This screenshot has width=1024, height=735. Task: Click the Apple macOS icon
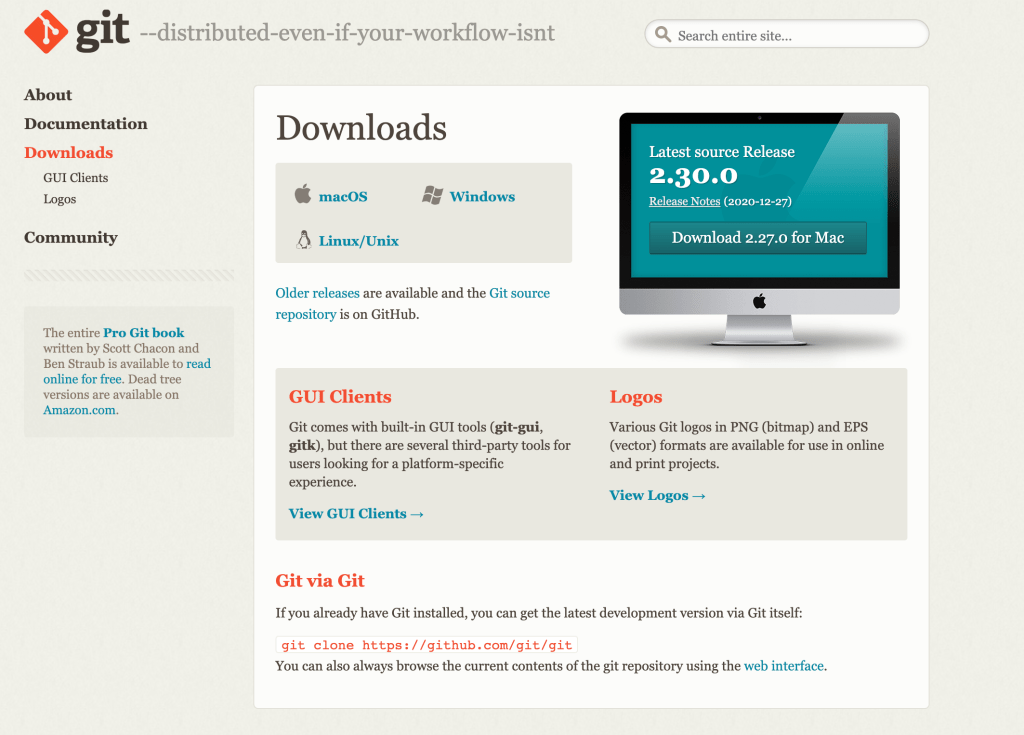[x=303, y=194]
